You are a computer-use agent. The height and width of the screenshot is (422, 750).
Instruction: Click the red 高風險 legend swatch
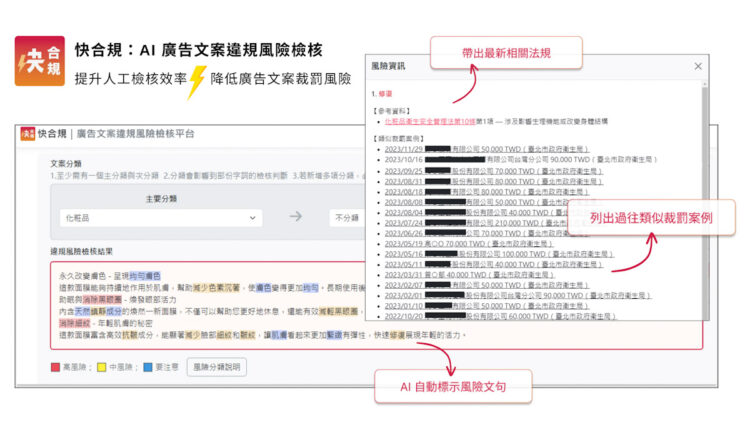click(x=55, y=367)
